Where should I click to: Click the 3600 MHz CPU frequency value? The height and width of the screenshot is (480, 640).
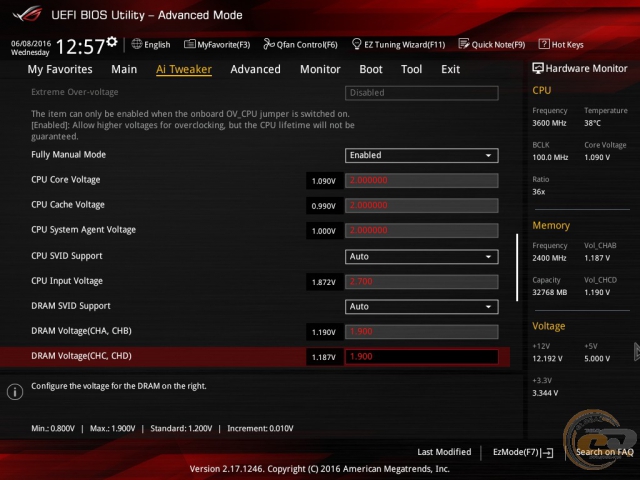pyautogui.click(x=549, y=123)
